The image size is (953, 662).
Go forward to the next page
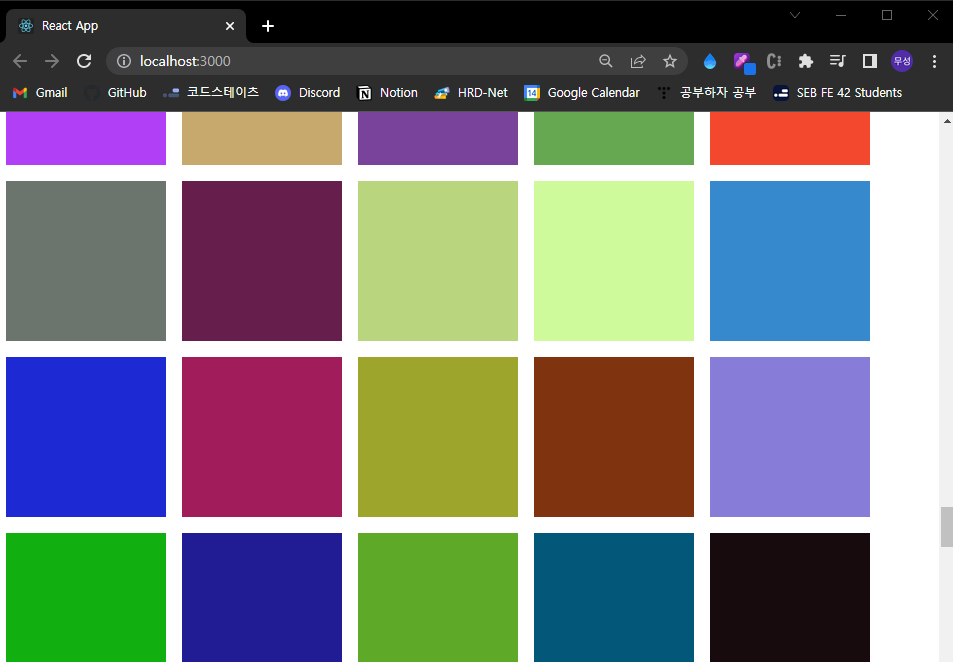click(52, 61)
